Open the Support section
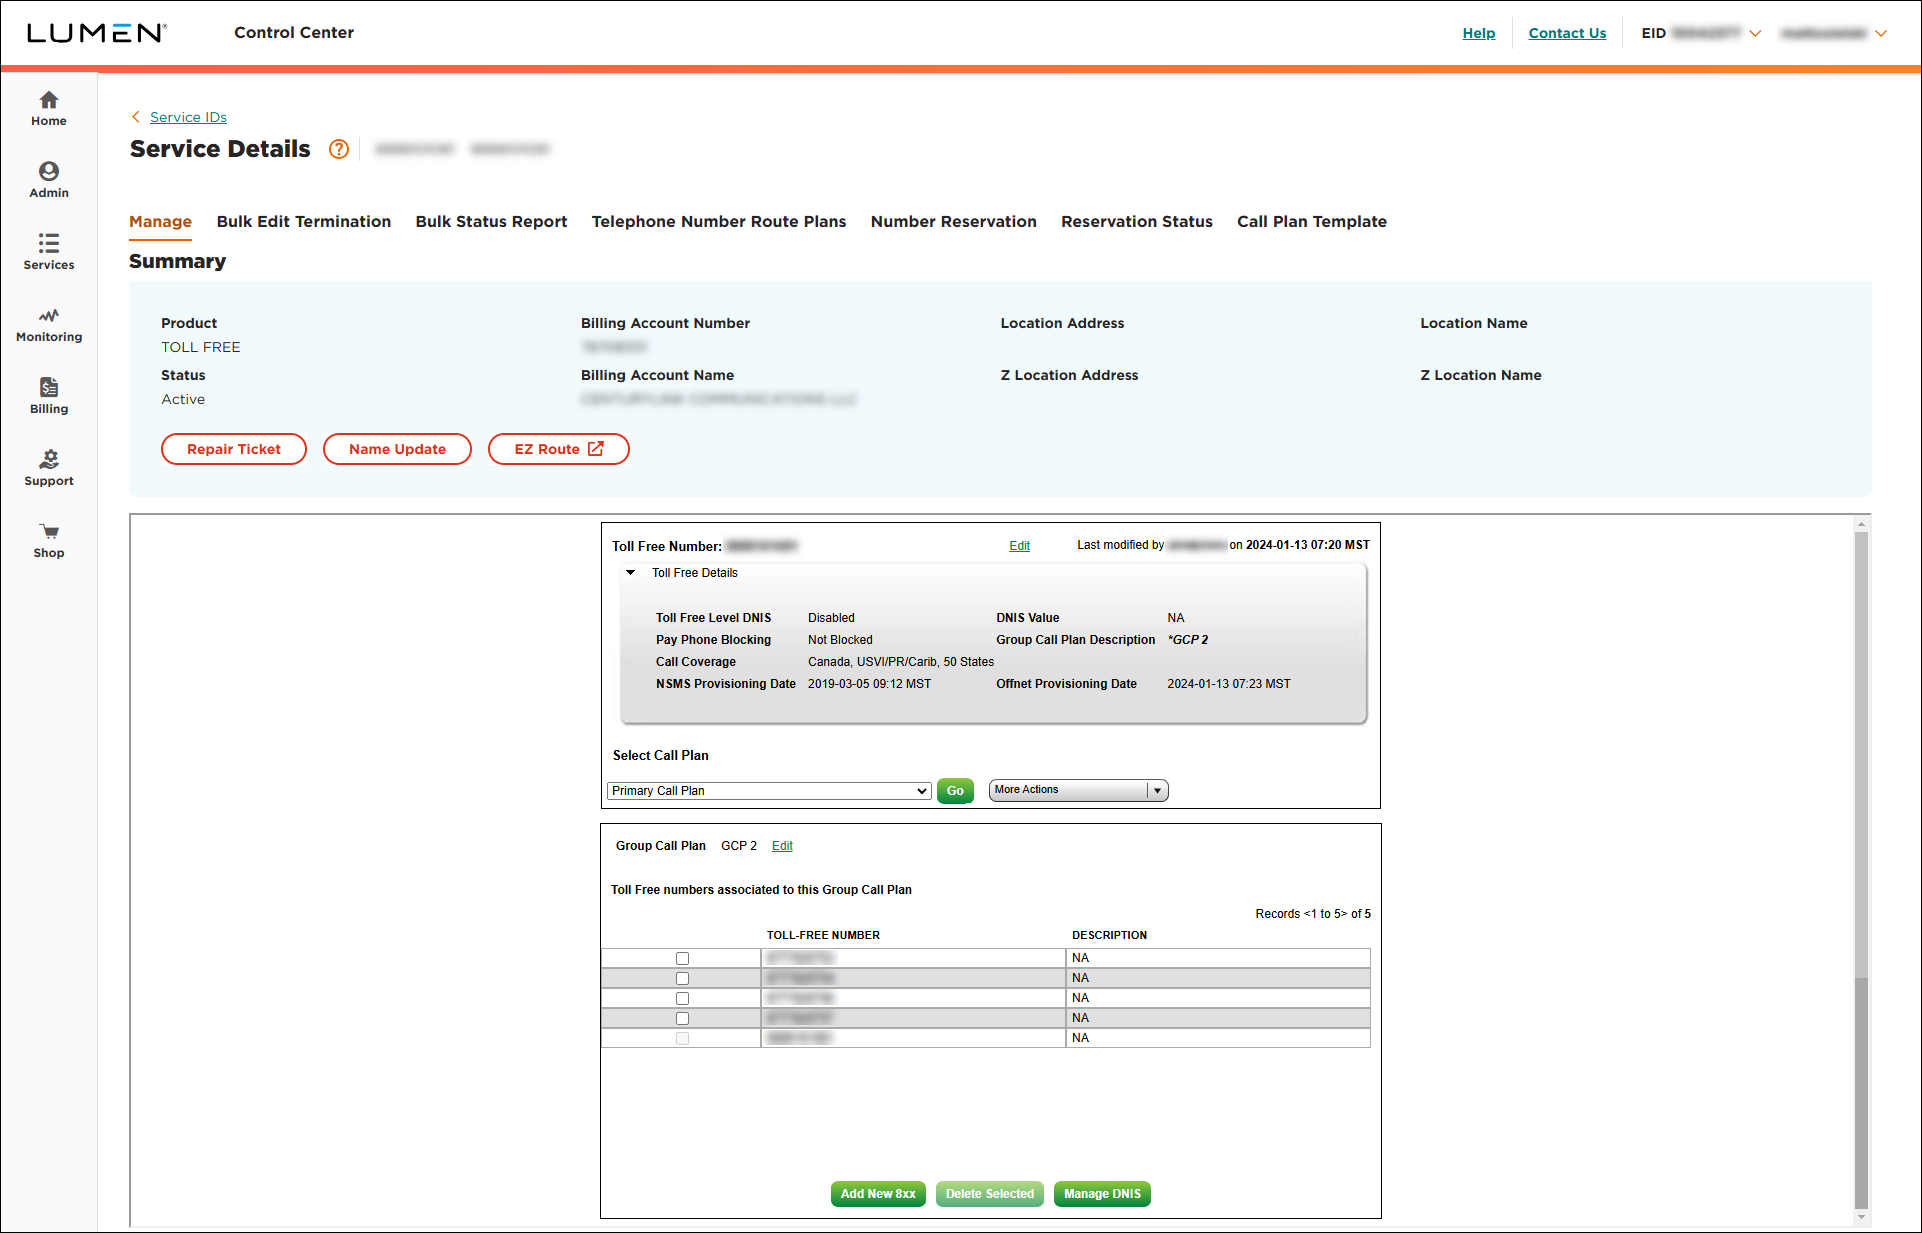 [x=48, y=466]
